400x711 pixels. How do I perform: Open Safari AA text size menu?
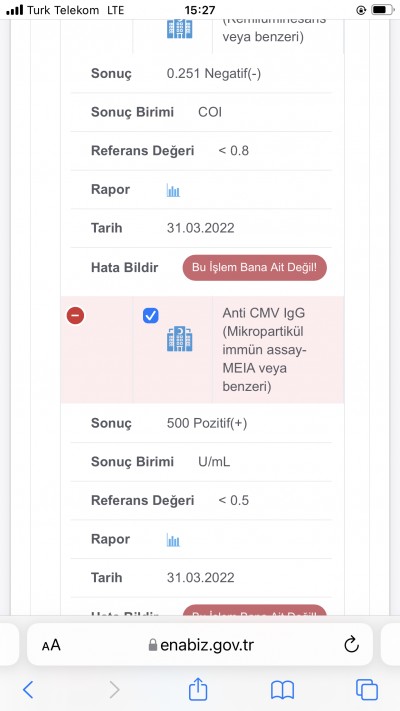51,645
